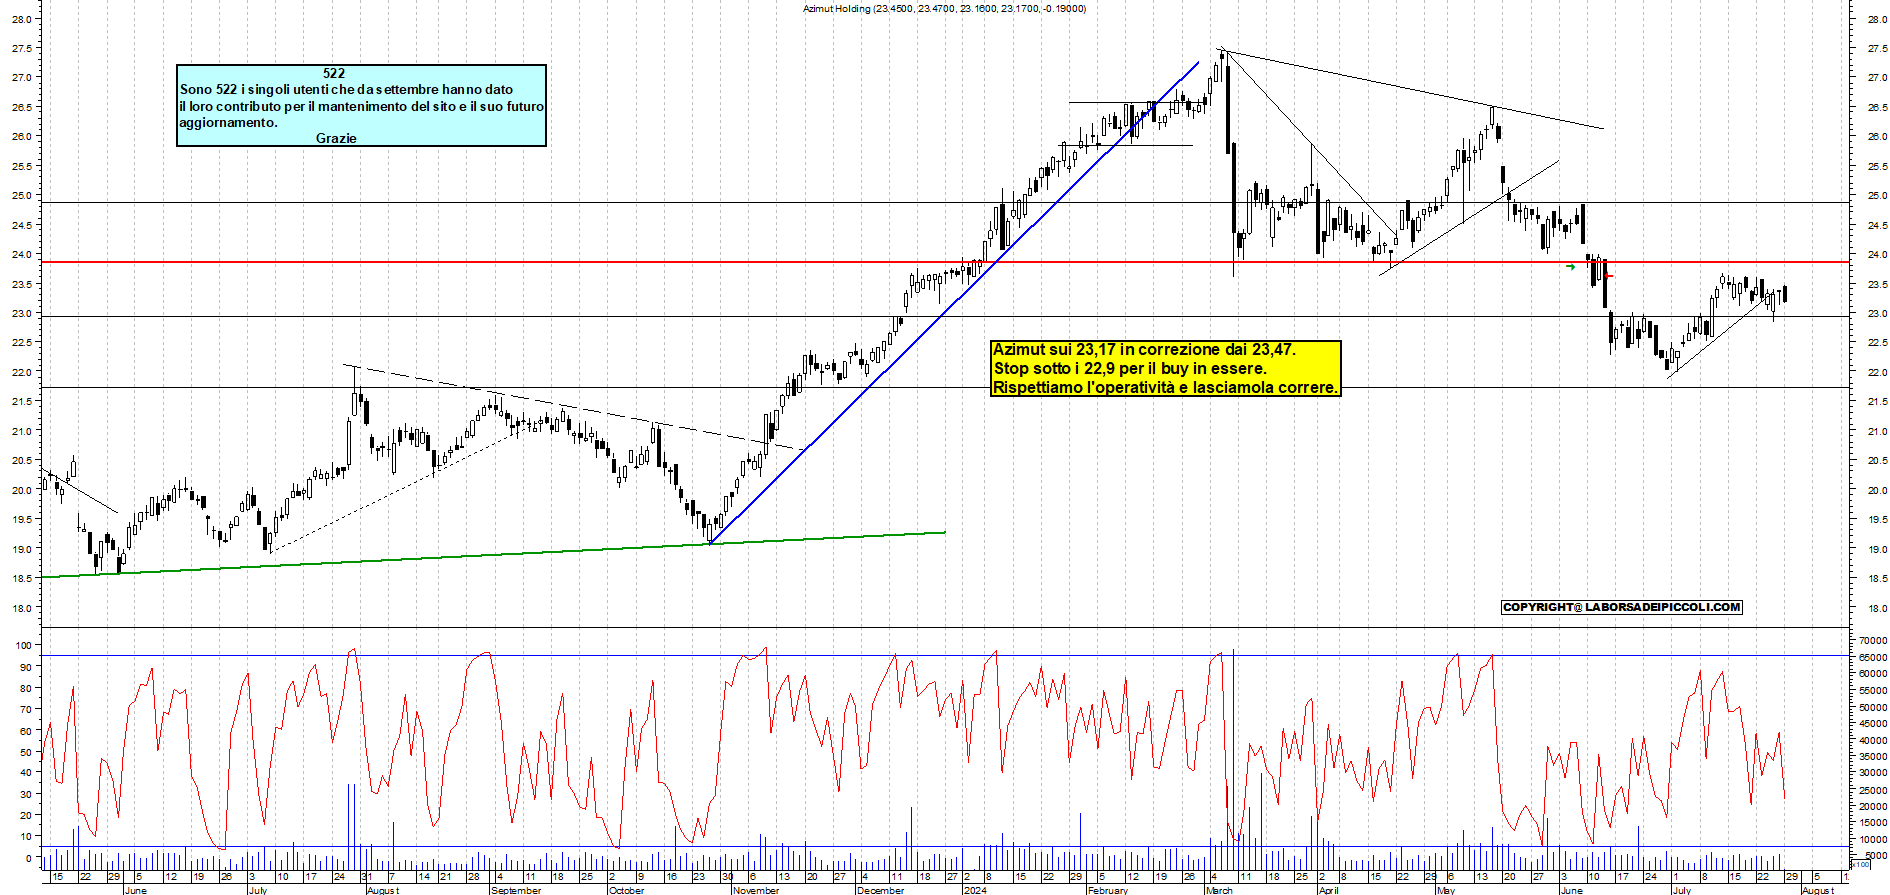This screenshot has width=1890, height=895.
Task: Click the word 'Grazie' in the blue box
Action: click(336, 138)
